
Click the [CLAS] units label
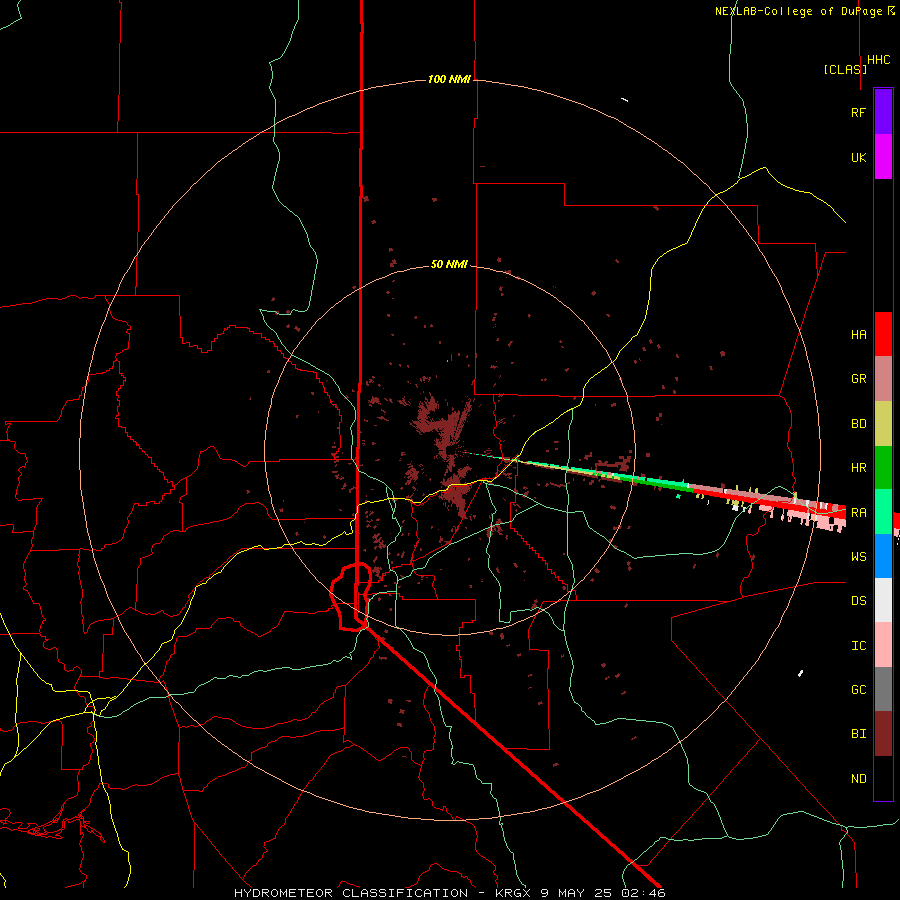click(x=845, y=69)
